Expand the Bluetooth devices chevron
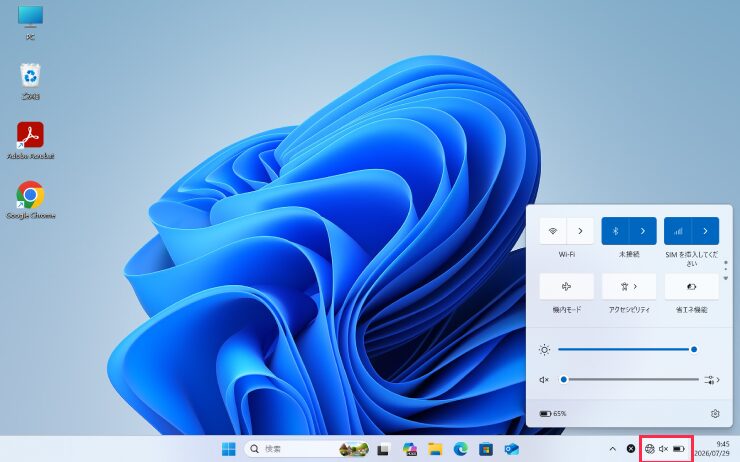 point(643,231)
